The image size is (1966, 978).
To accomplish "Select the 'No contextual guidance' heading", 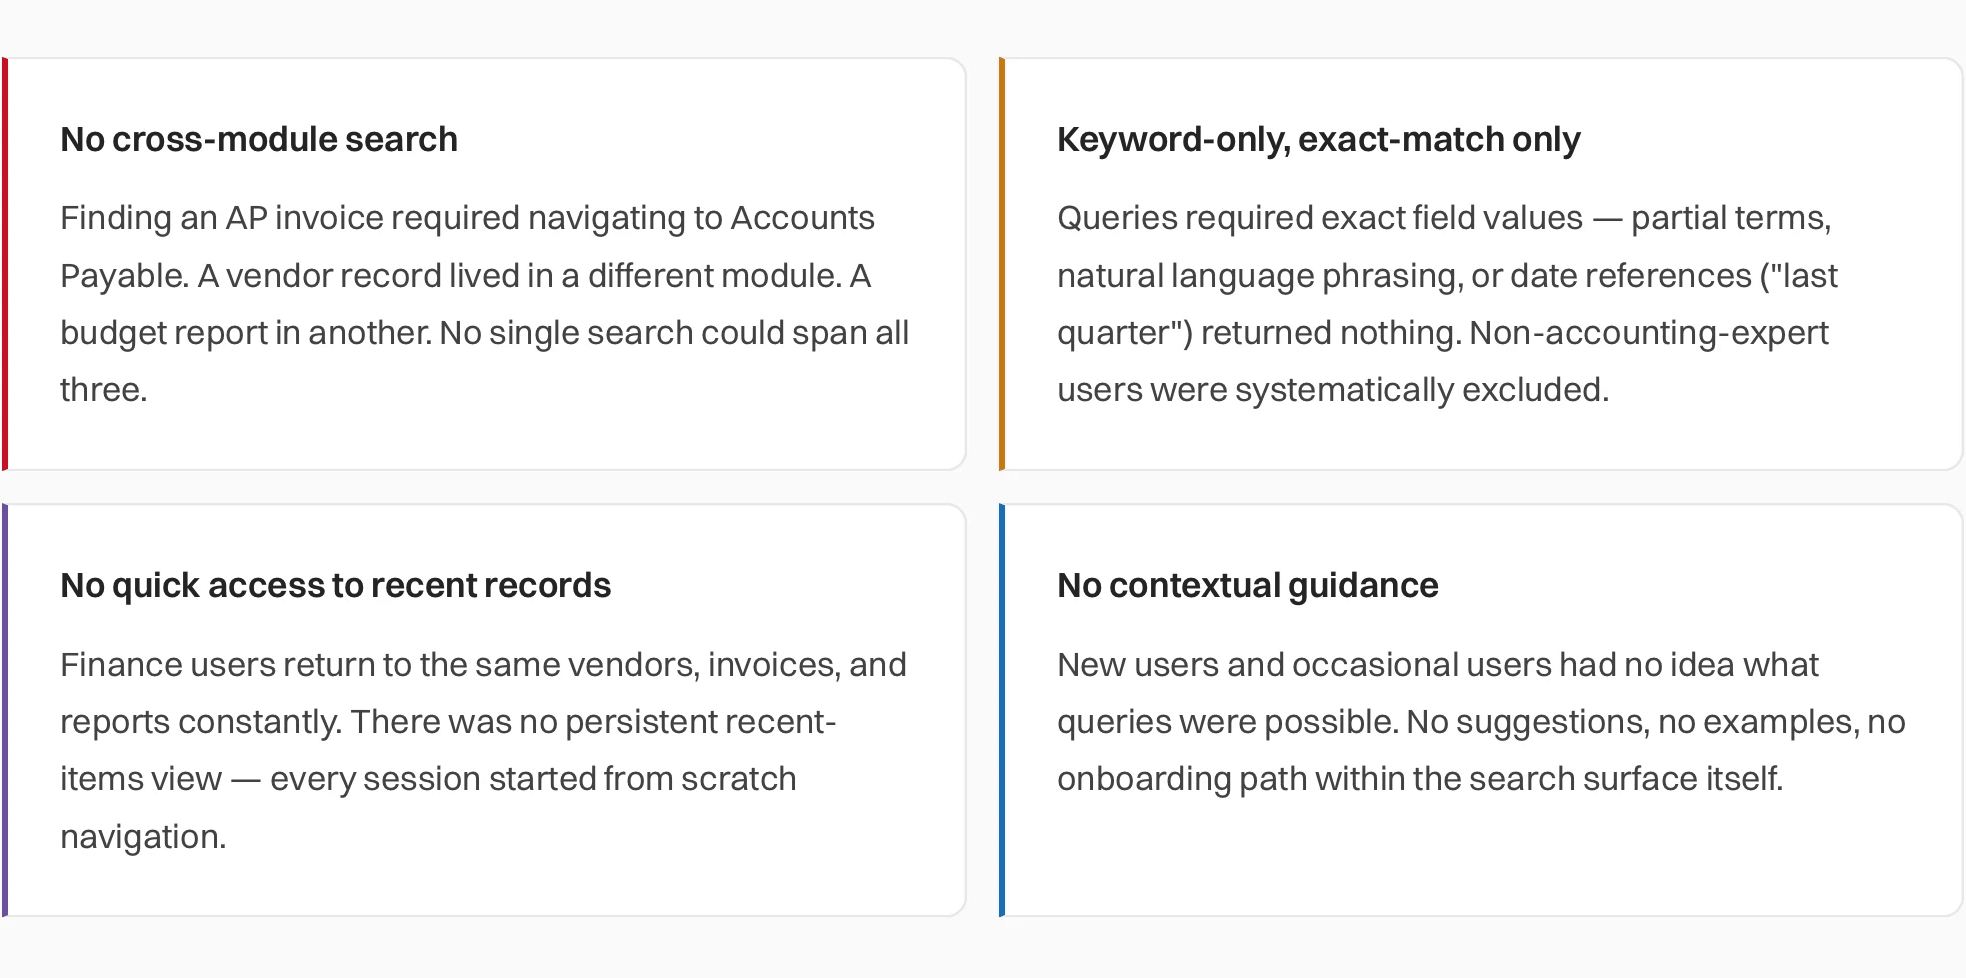I will [1247, 585].
